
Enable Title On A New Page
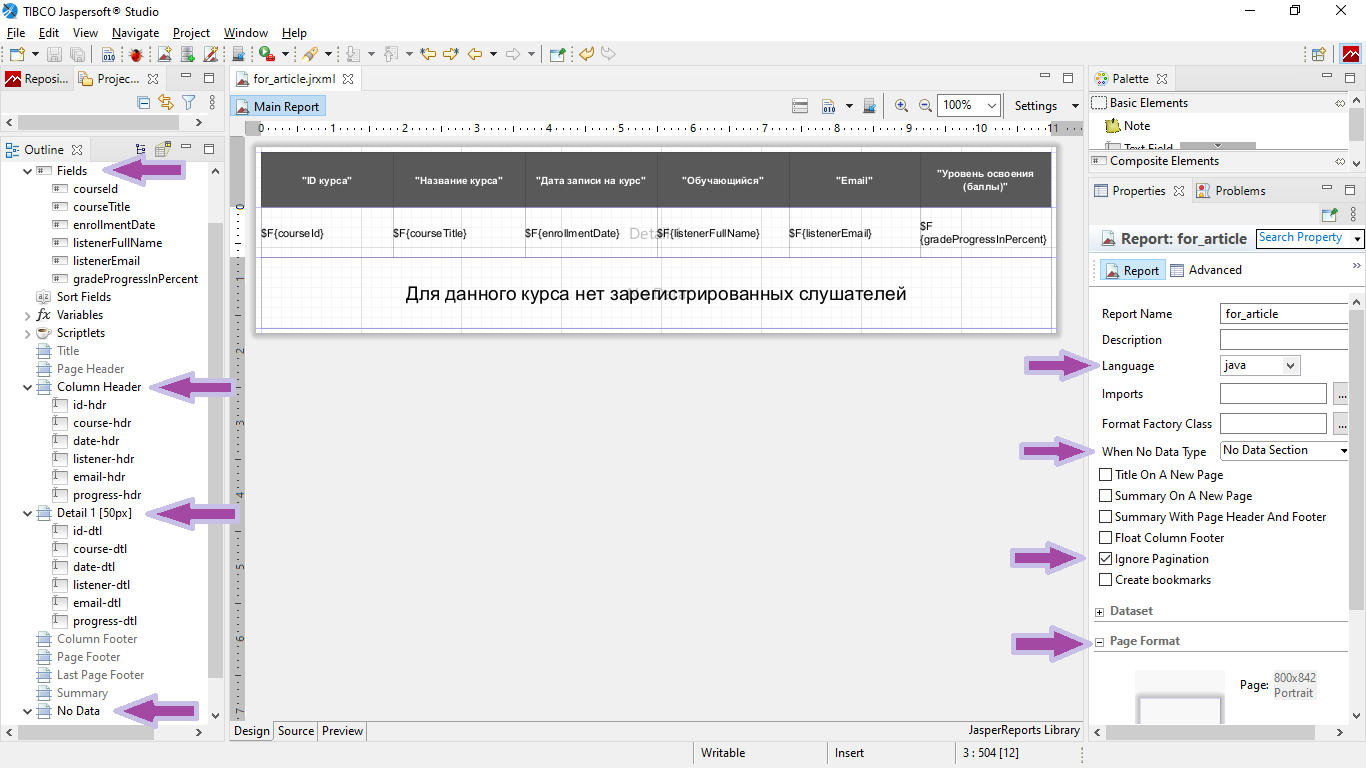[1105, 475]
